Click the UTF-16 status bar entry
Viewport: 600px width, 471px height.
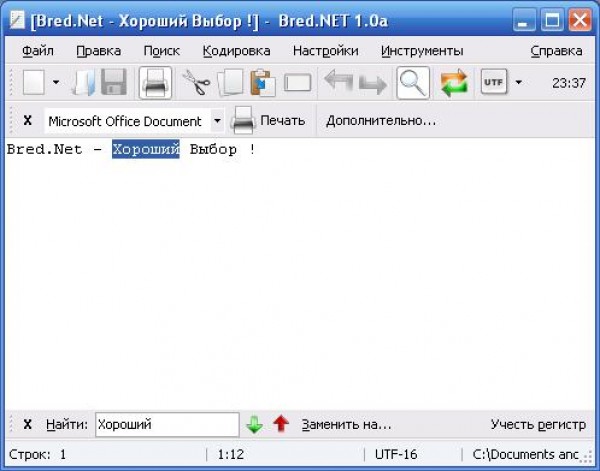tap(396, 454)
